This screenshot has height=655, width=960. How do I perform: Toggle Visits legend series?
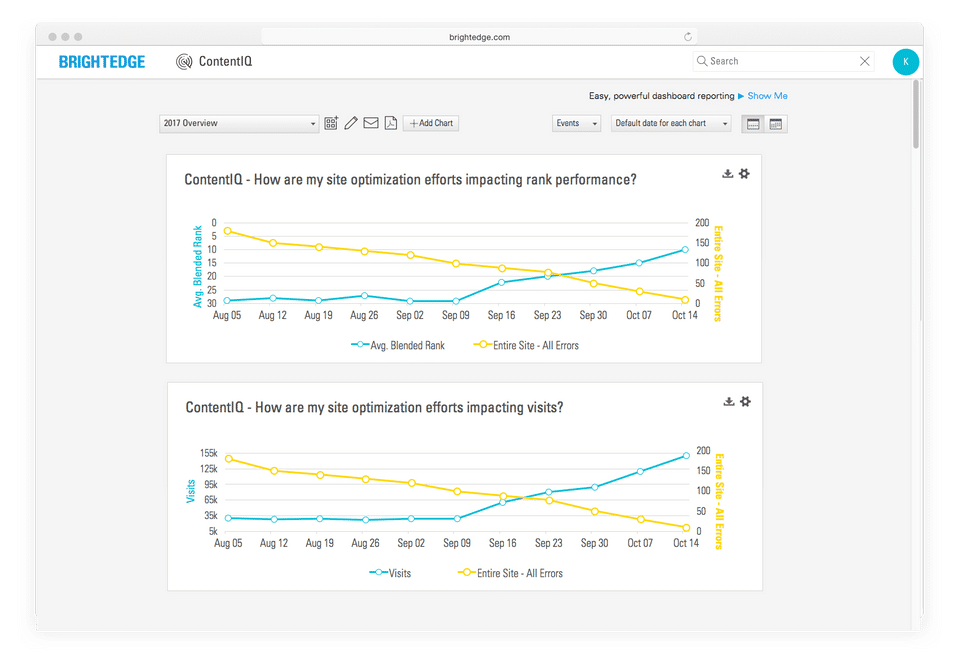click(x=390, y=573)
